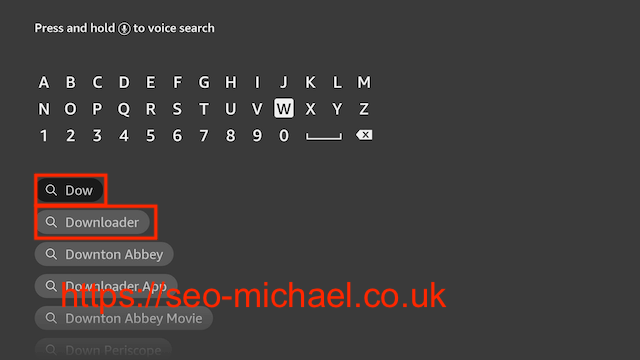Screen dimensions: 640x360
Task: Select the number 5 key
Action: pos(151,136)
